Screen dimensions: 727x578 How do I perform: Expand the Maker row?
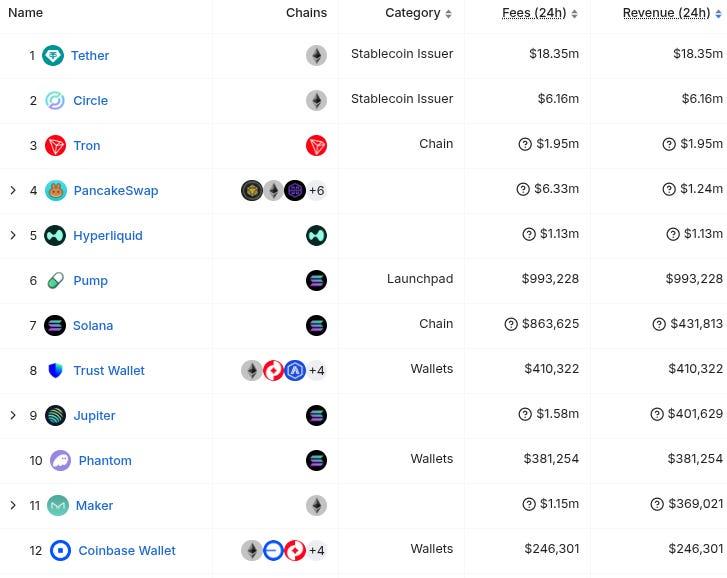coord(13,506)
